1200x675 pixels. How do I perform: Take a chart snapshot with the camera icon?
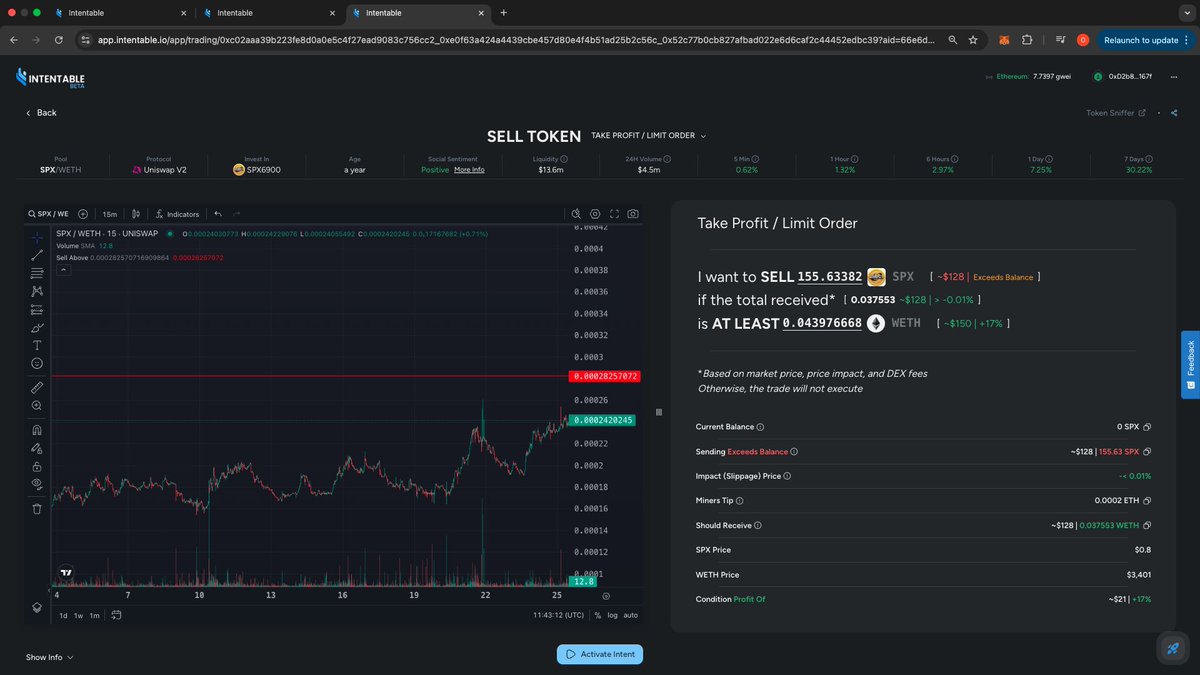point(633,213)
